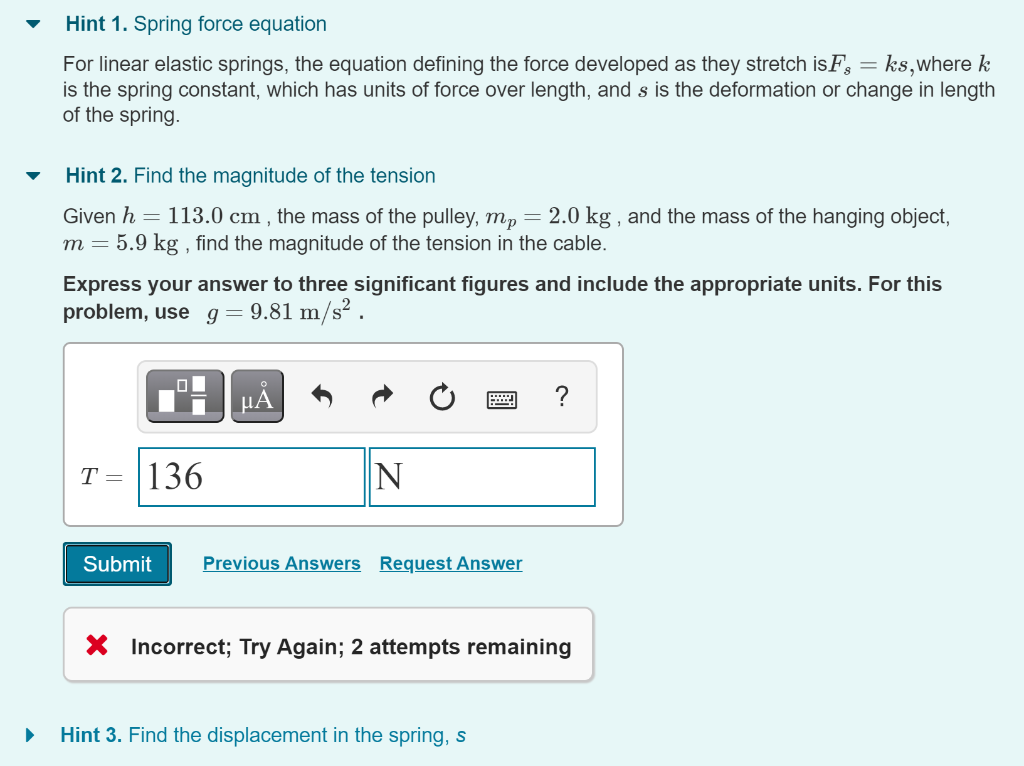The image size is (1024, 766).
Task: Open the math templates formatting tool
Action: (183, 395)
